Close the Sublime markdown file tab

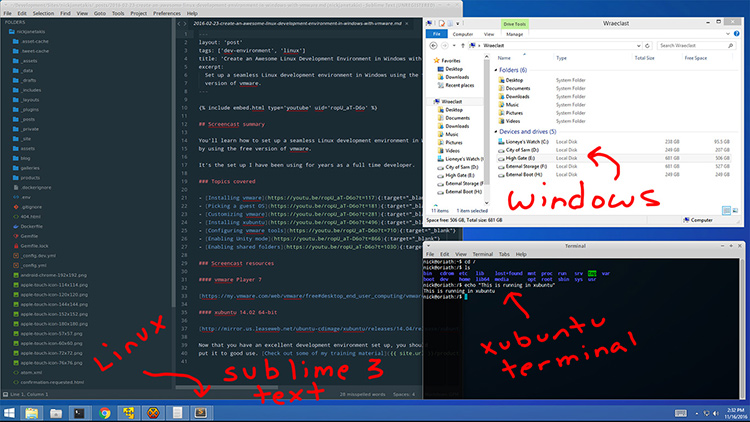tap(407, 23)
